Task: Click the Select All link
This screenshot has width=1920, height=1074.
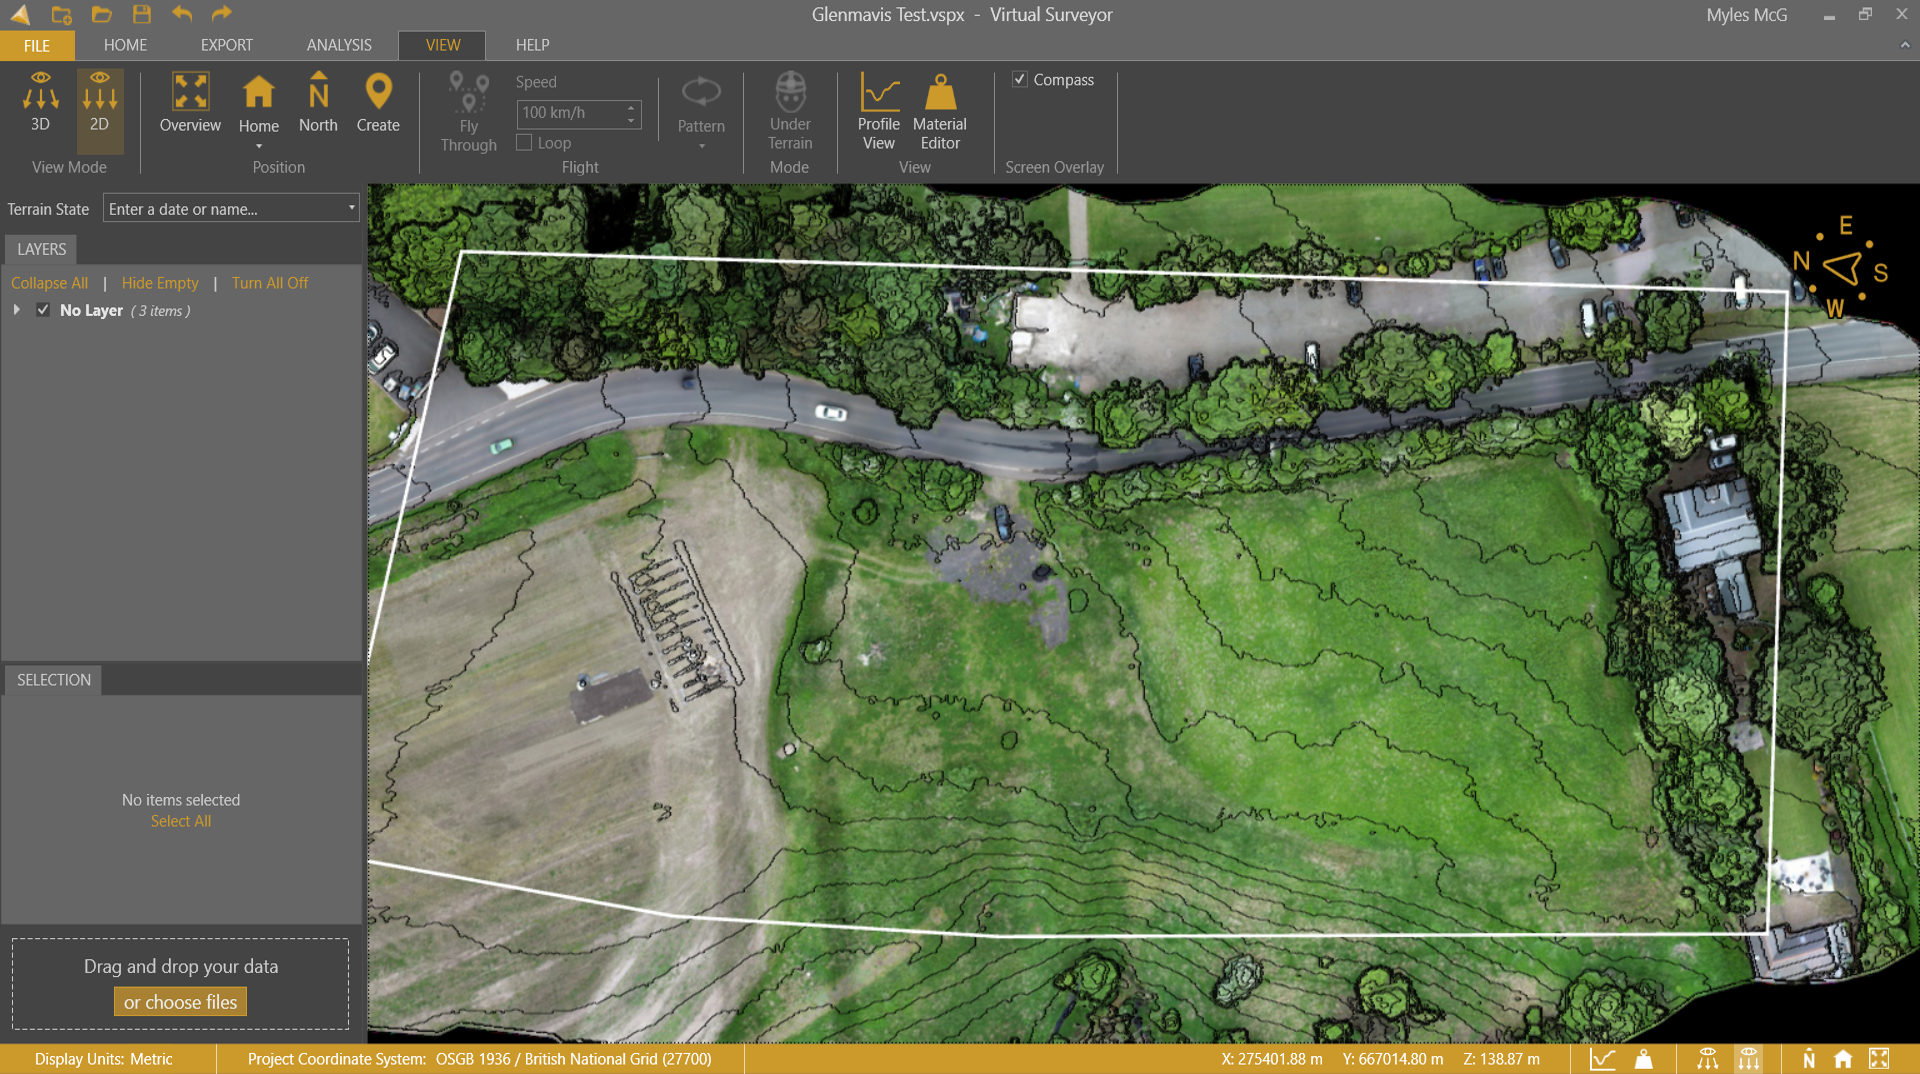Action: point(181,821)
